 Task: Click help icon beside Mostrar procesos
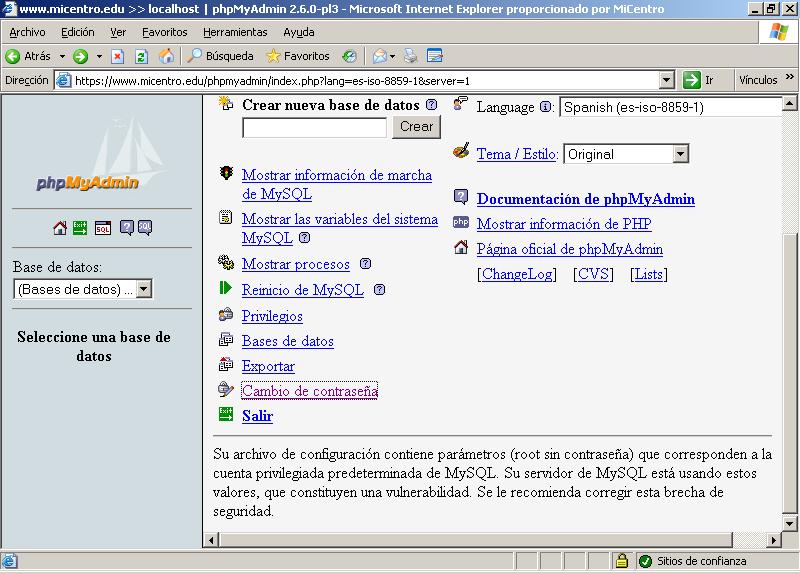click(365, 264)
